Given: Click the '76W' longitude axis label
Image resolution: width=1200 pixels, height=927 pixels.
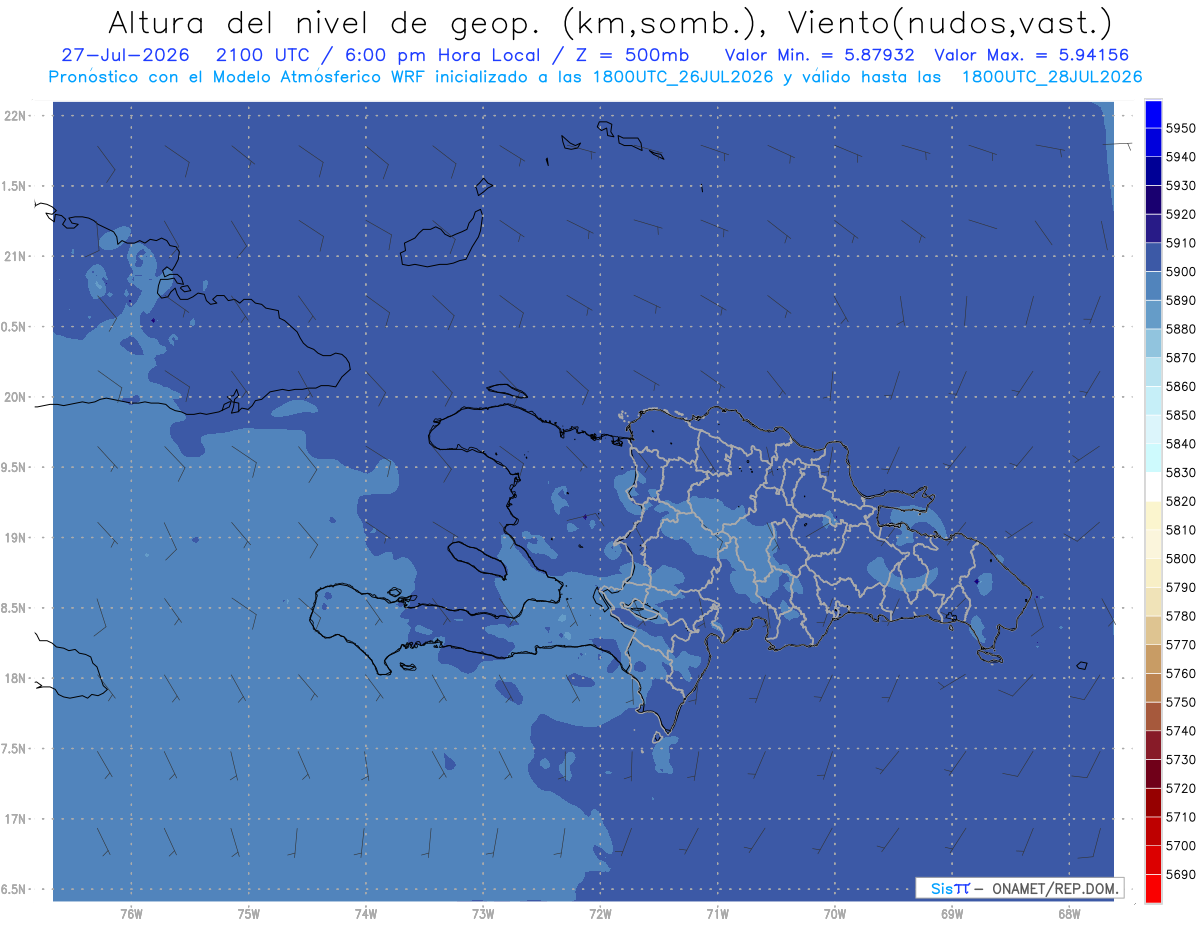Looking at the screenshot, I should click(131, 913).
